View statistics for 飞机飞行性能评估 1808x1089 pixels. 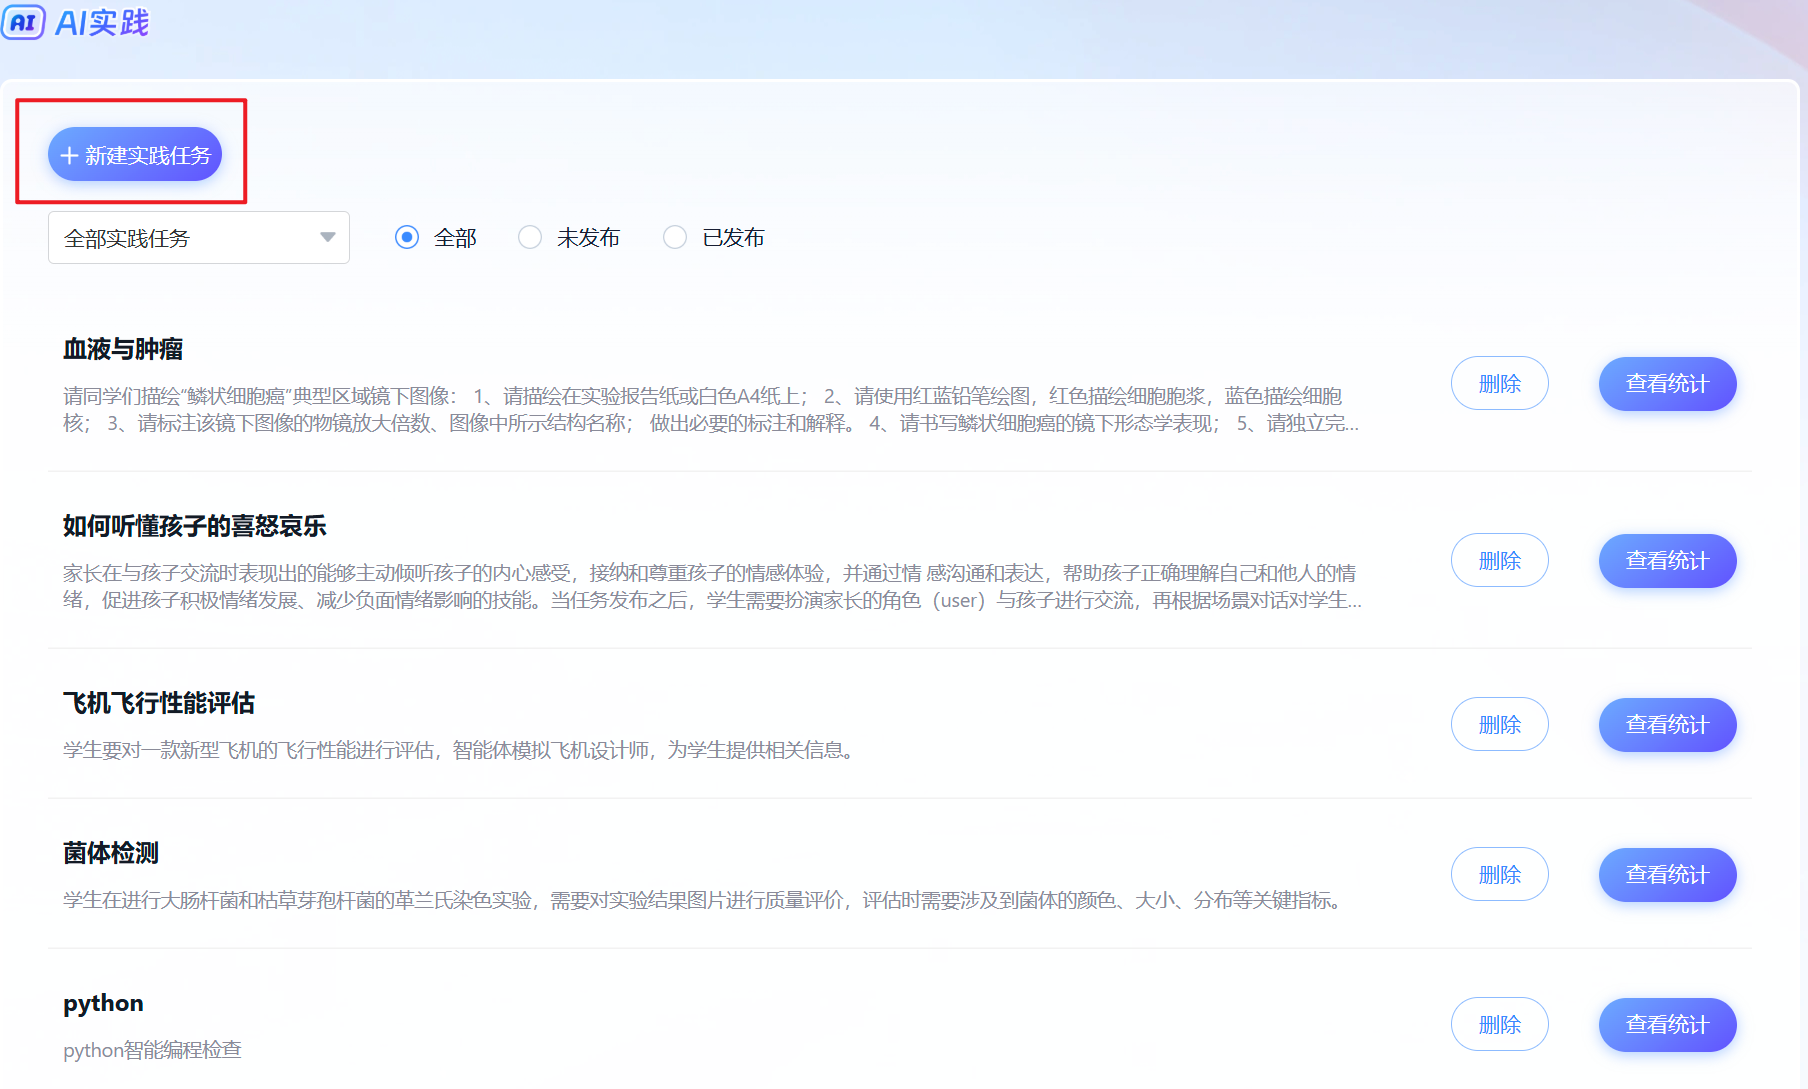tap(1667, 725)
